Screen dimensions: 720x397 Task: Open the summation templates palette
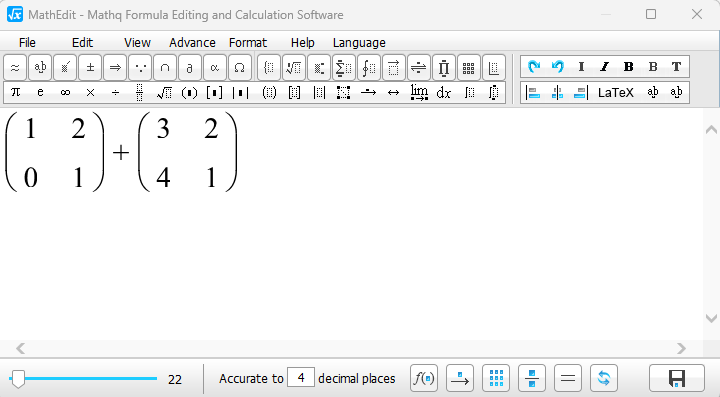click(343, 68)
